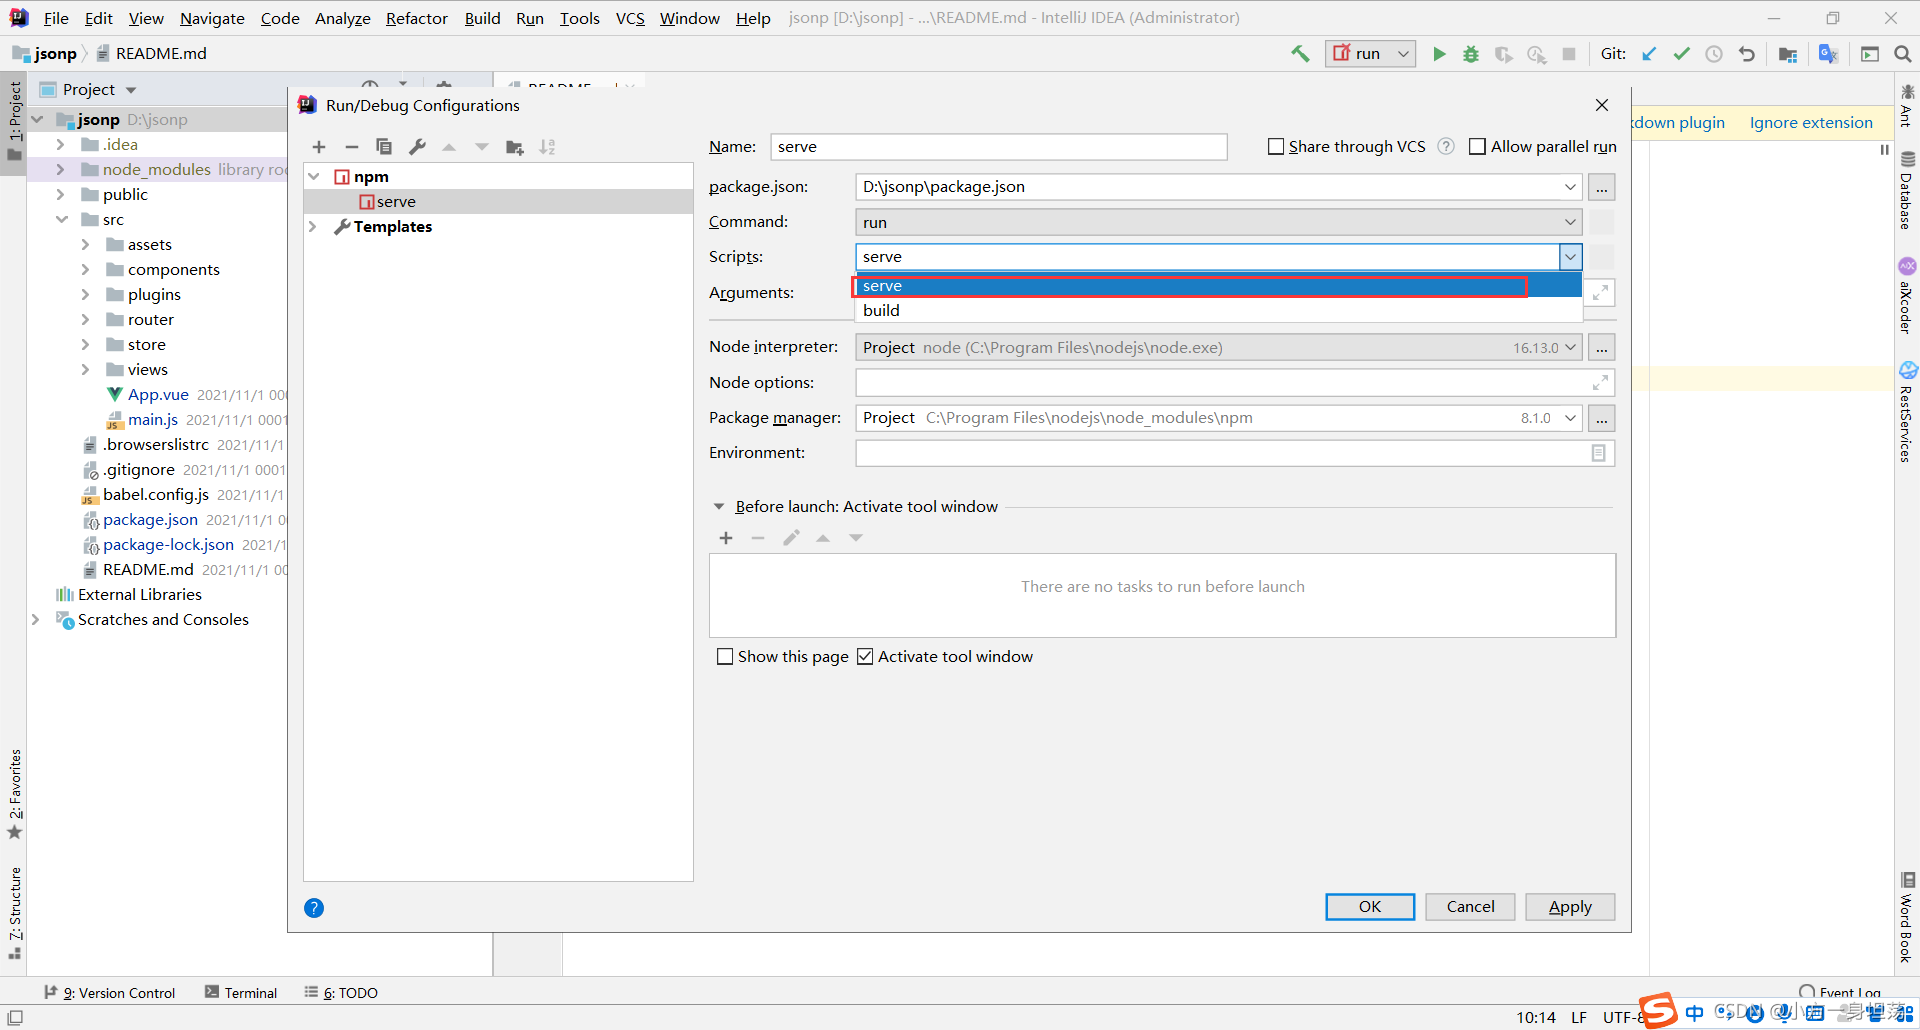The image size is (1920, 1030).
Task: Select App.vue in project tree
Action: (158, 395)
